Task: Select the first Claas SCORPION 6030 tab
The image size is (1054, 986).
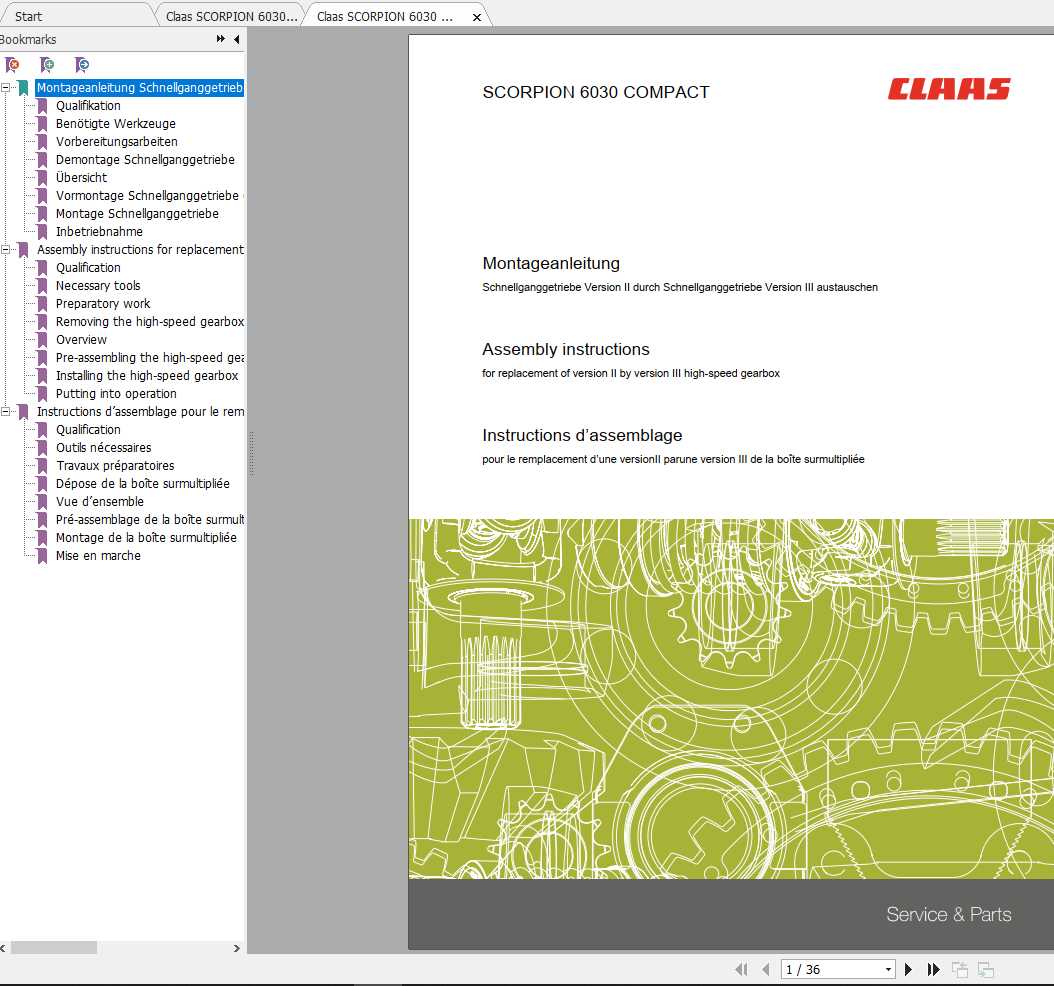Action: (x=230, y=15)
